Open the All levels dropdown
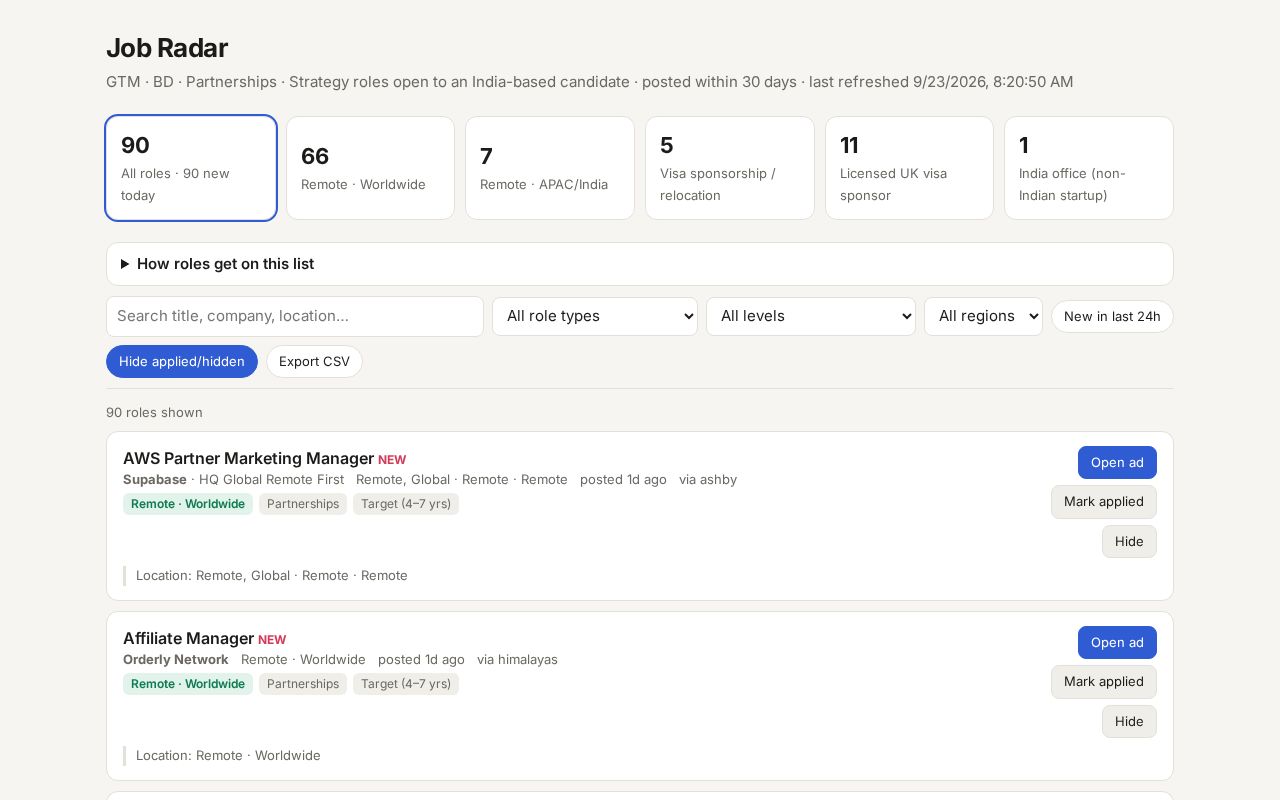Screen dimensions: 1280x800 tap(811, 316)
